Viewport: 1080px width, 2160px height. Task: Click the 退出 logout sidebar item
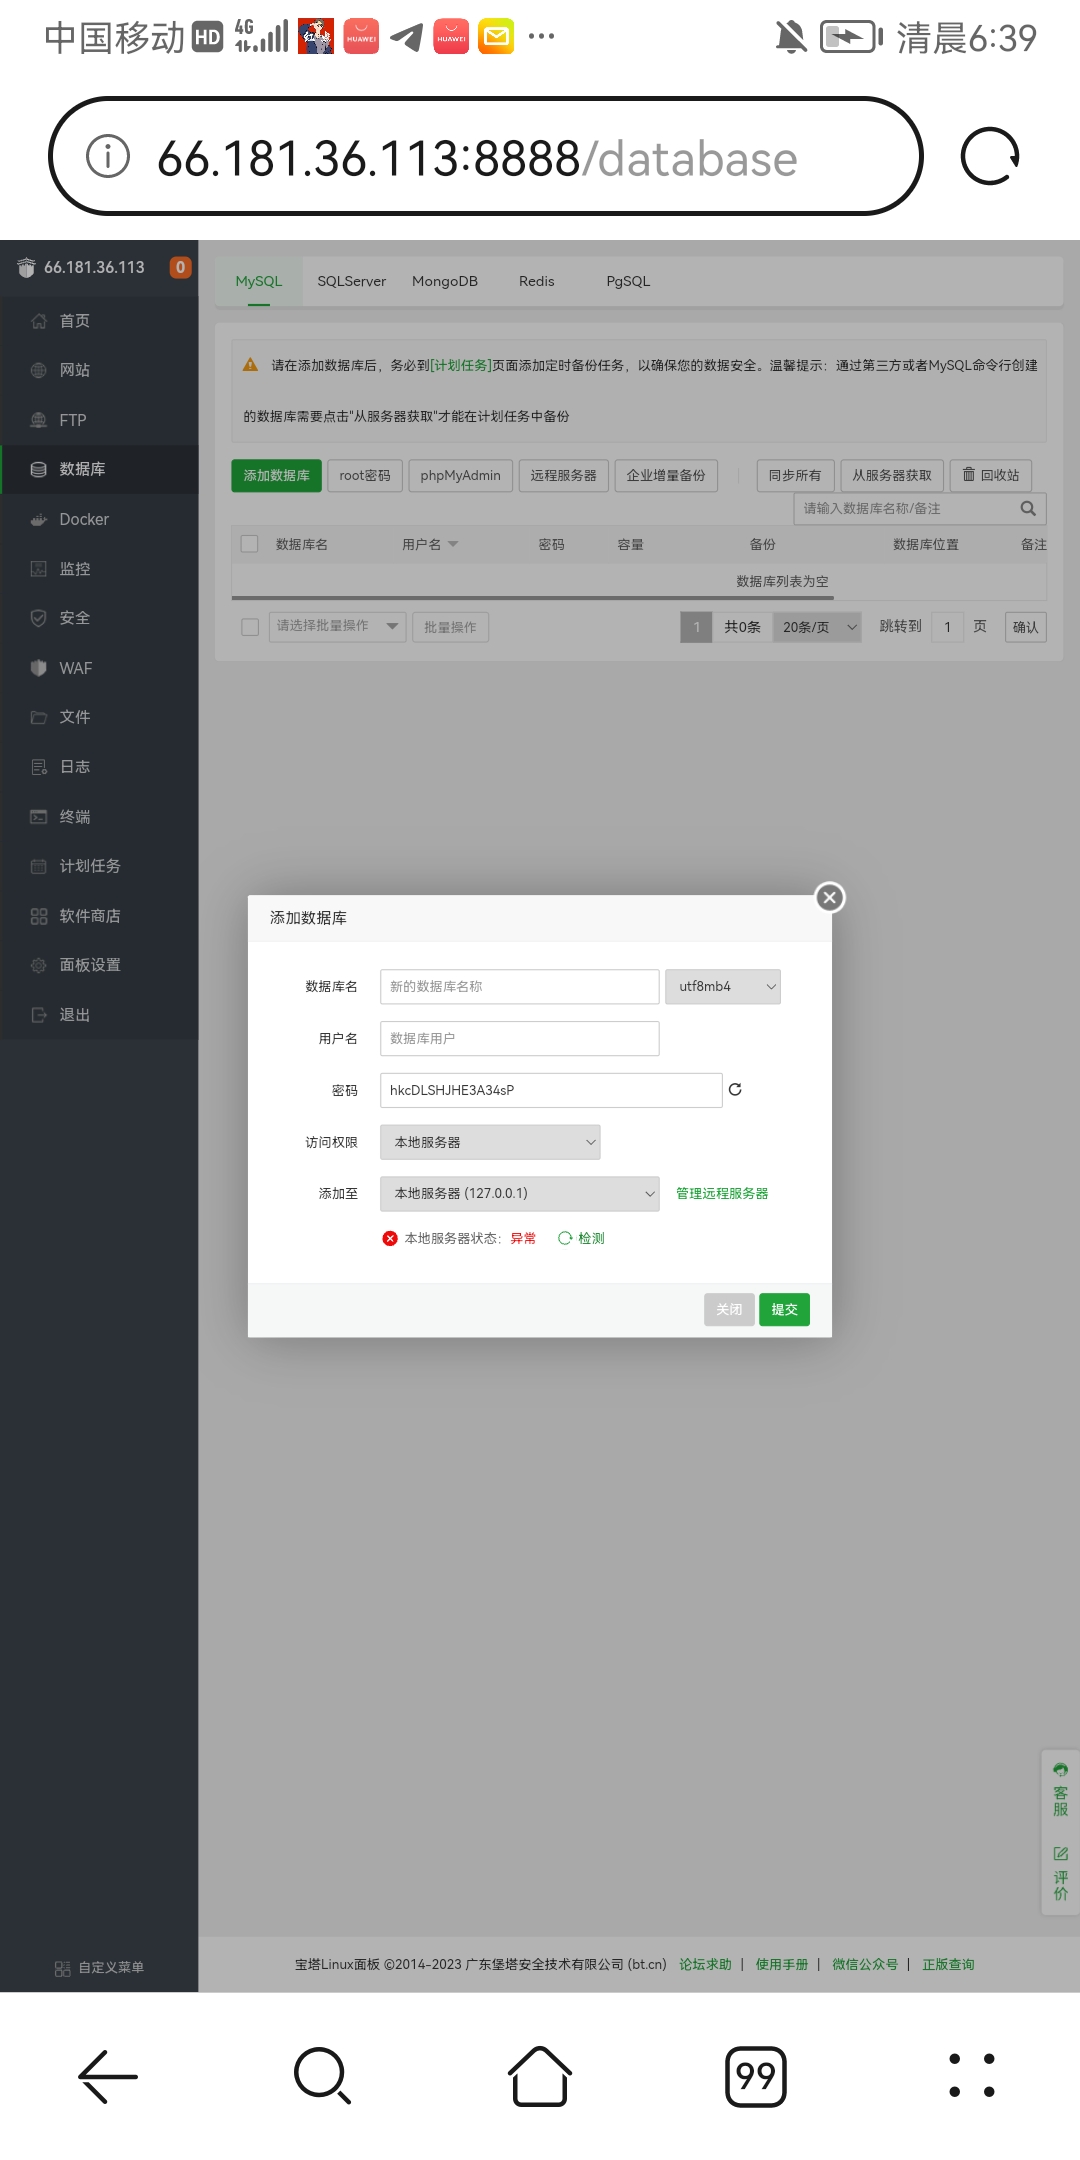click(x=99, y=1015)
